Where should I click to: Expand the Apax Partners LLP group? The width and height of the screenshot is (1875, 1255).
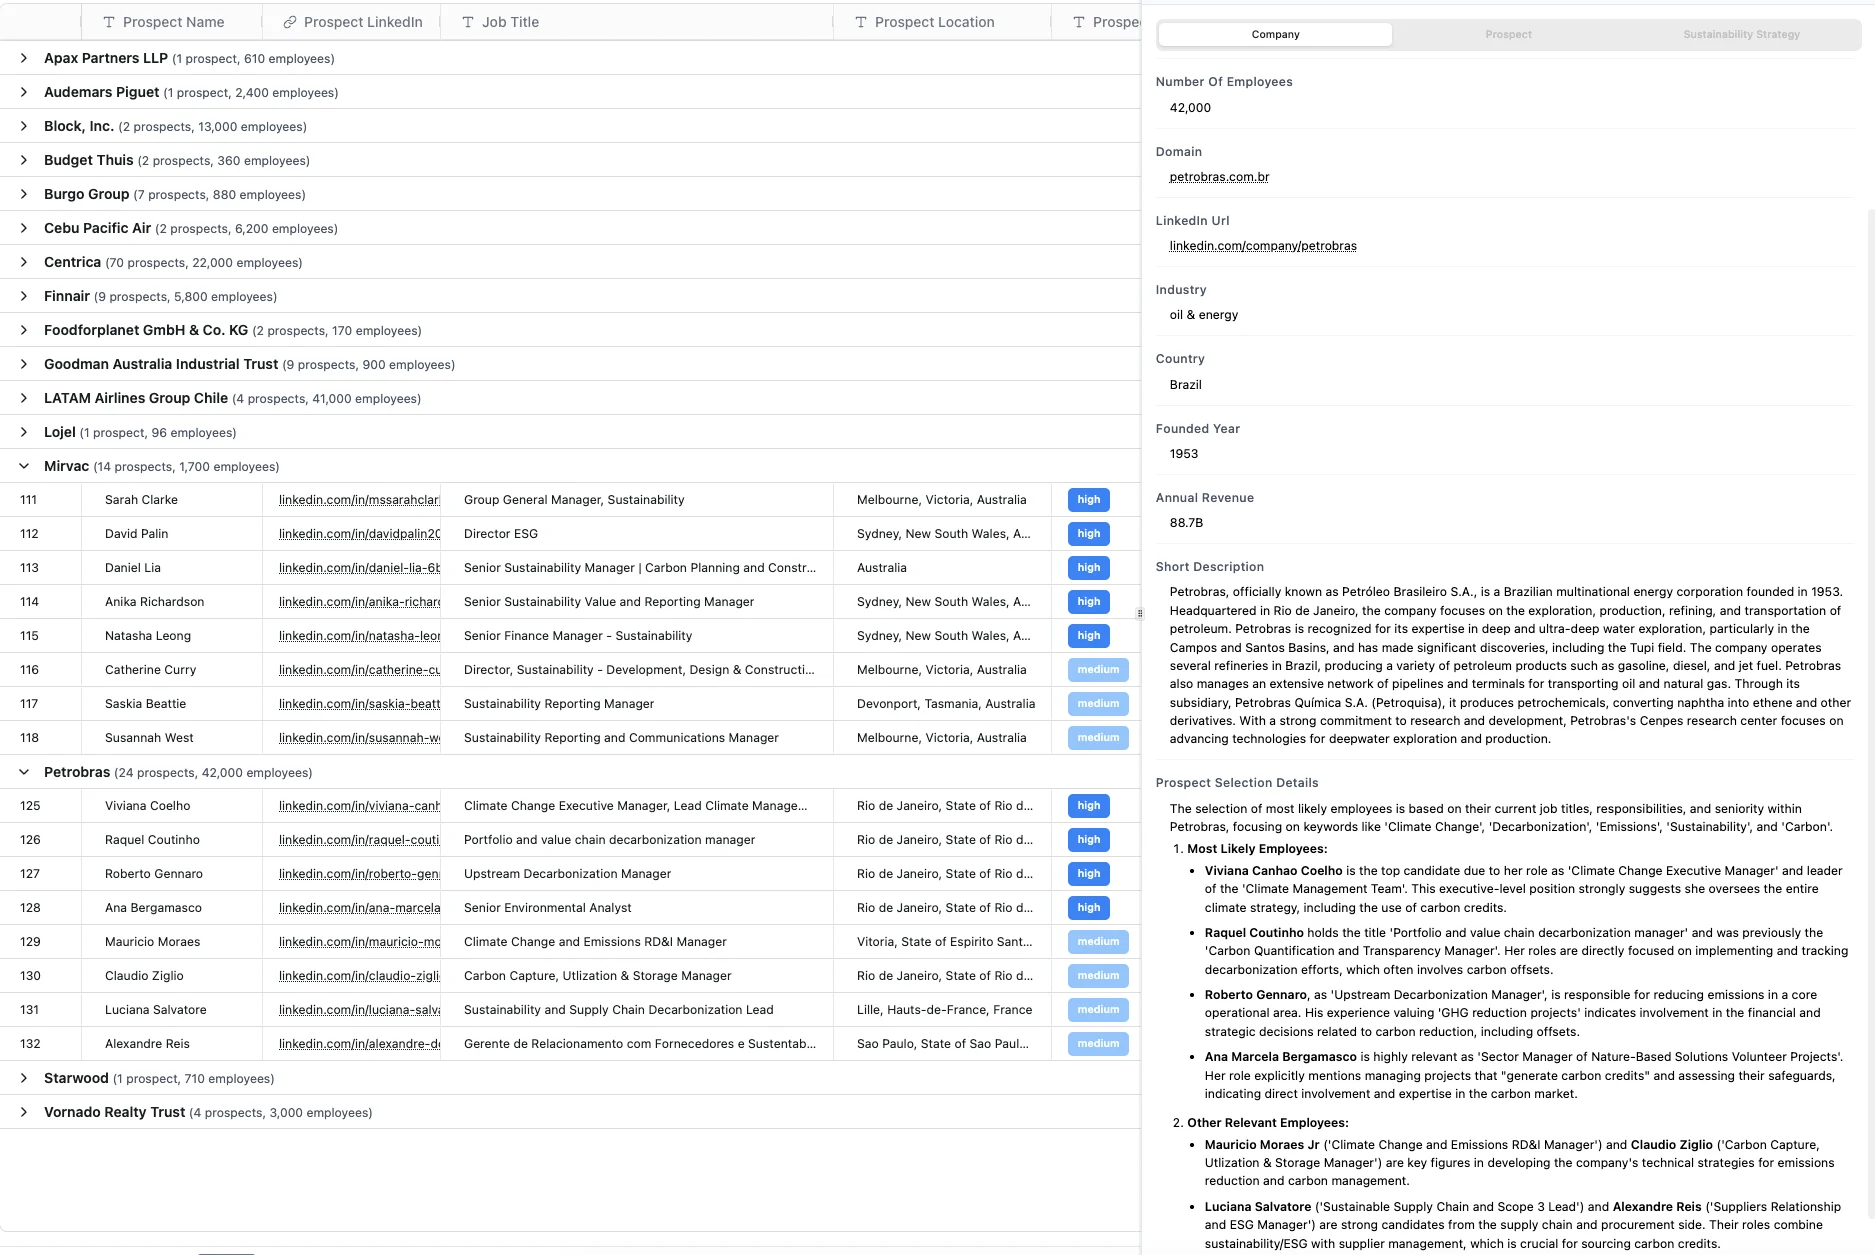(x=24, y=59)
